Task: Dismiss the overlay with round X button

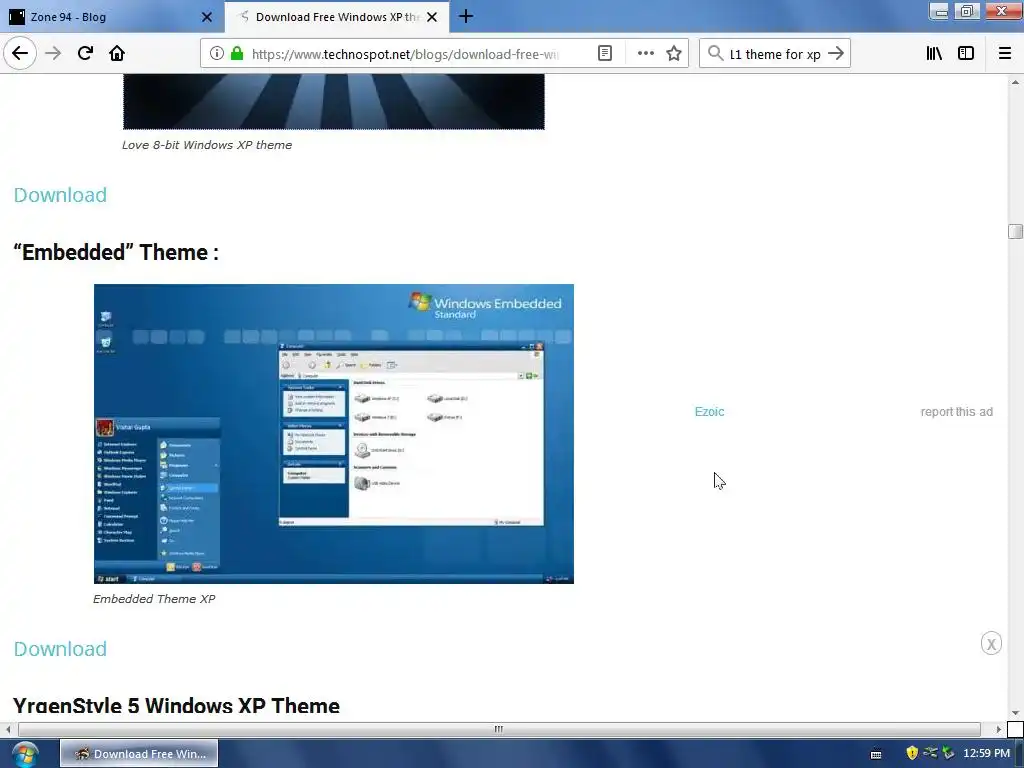Action: pyautogui.click(x=991, y=644)
